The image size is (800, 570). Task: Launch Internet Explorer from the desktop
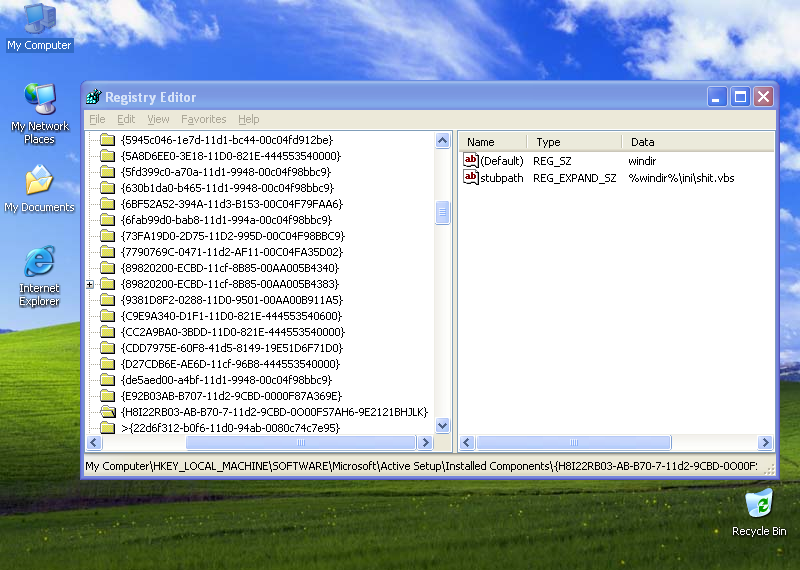pyautogui.click(x=39, y=263)
